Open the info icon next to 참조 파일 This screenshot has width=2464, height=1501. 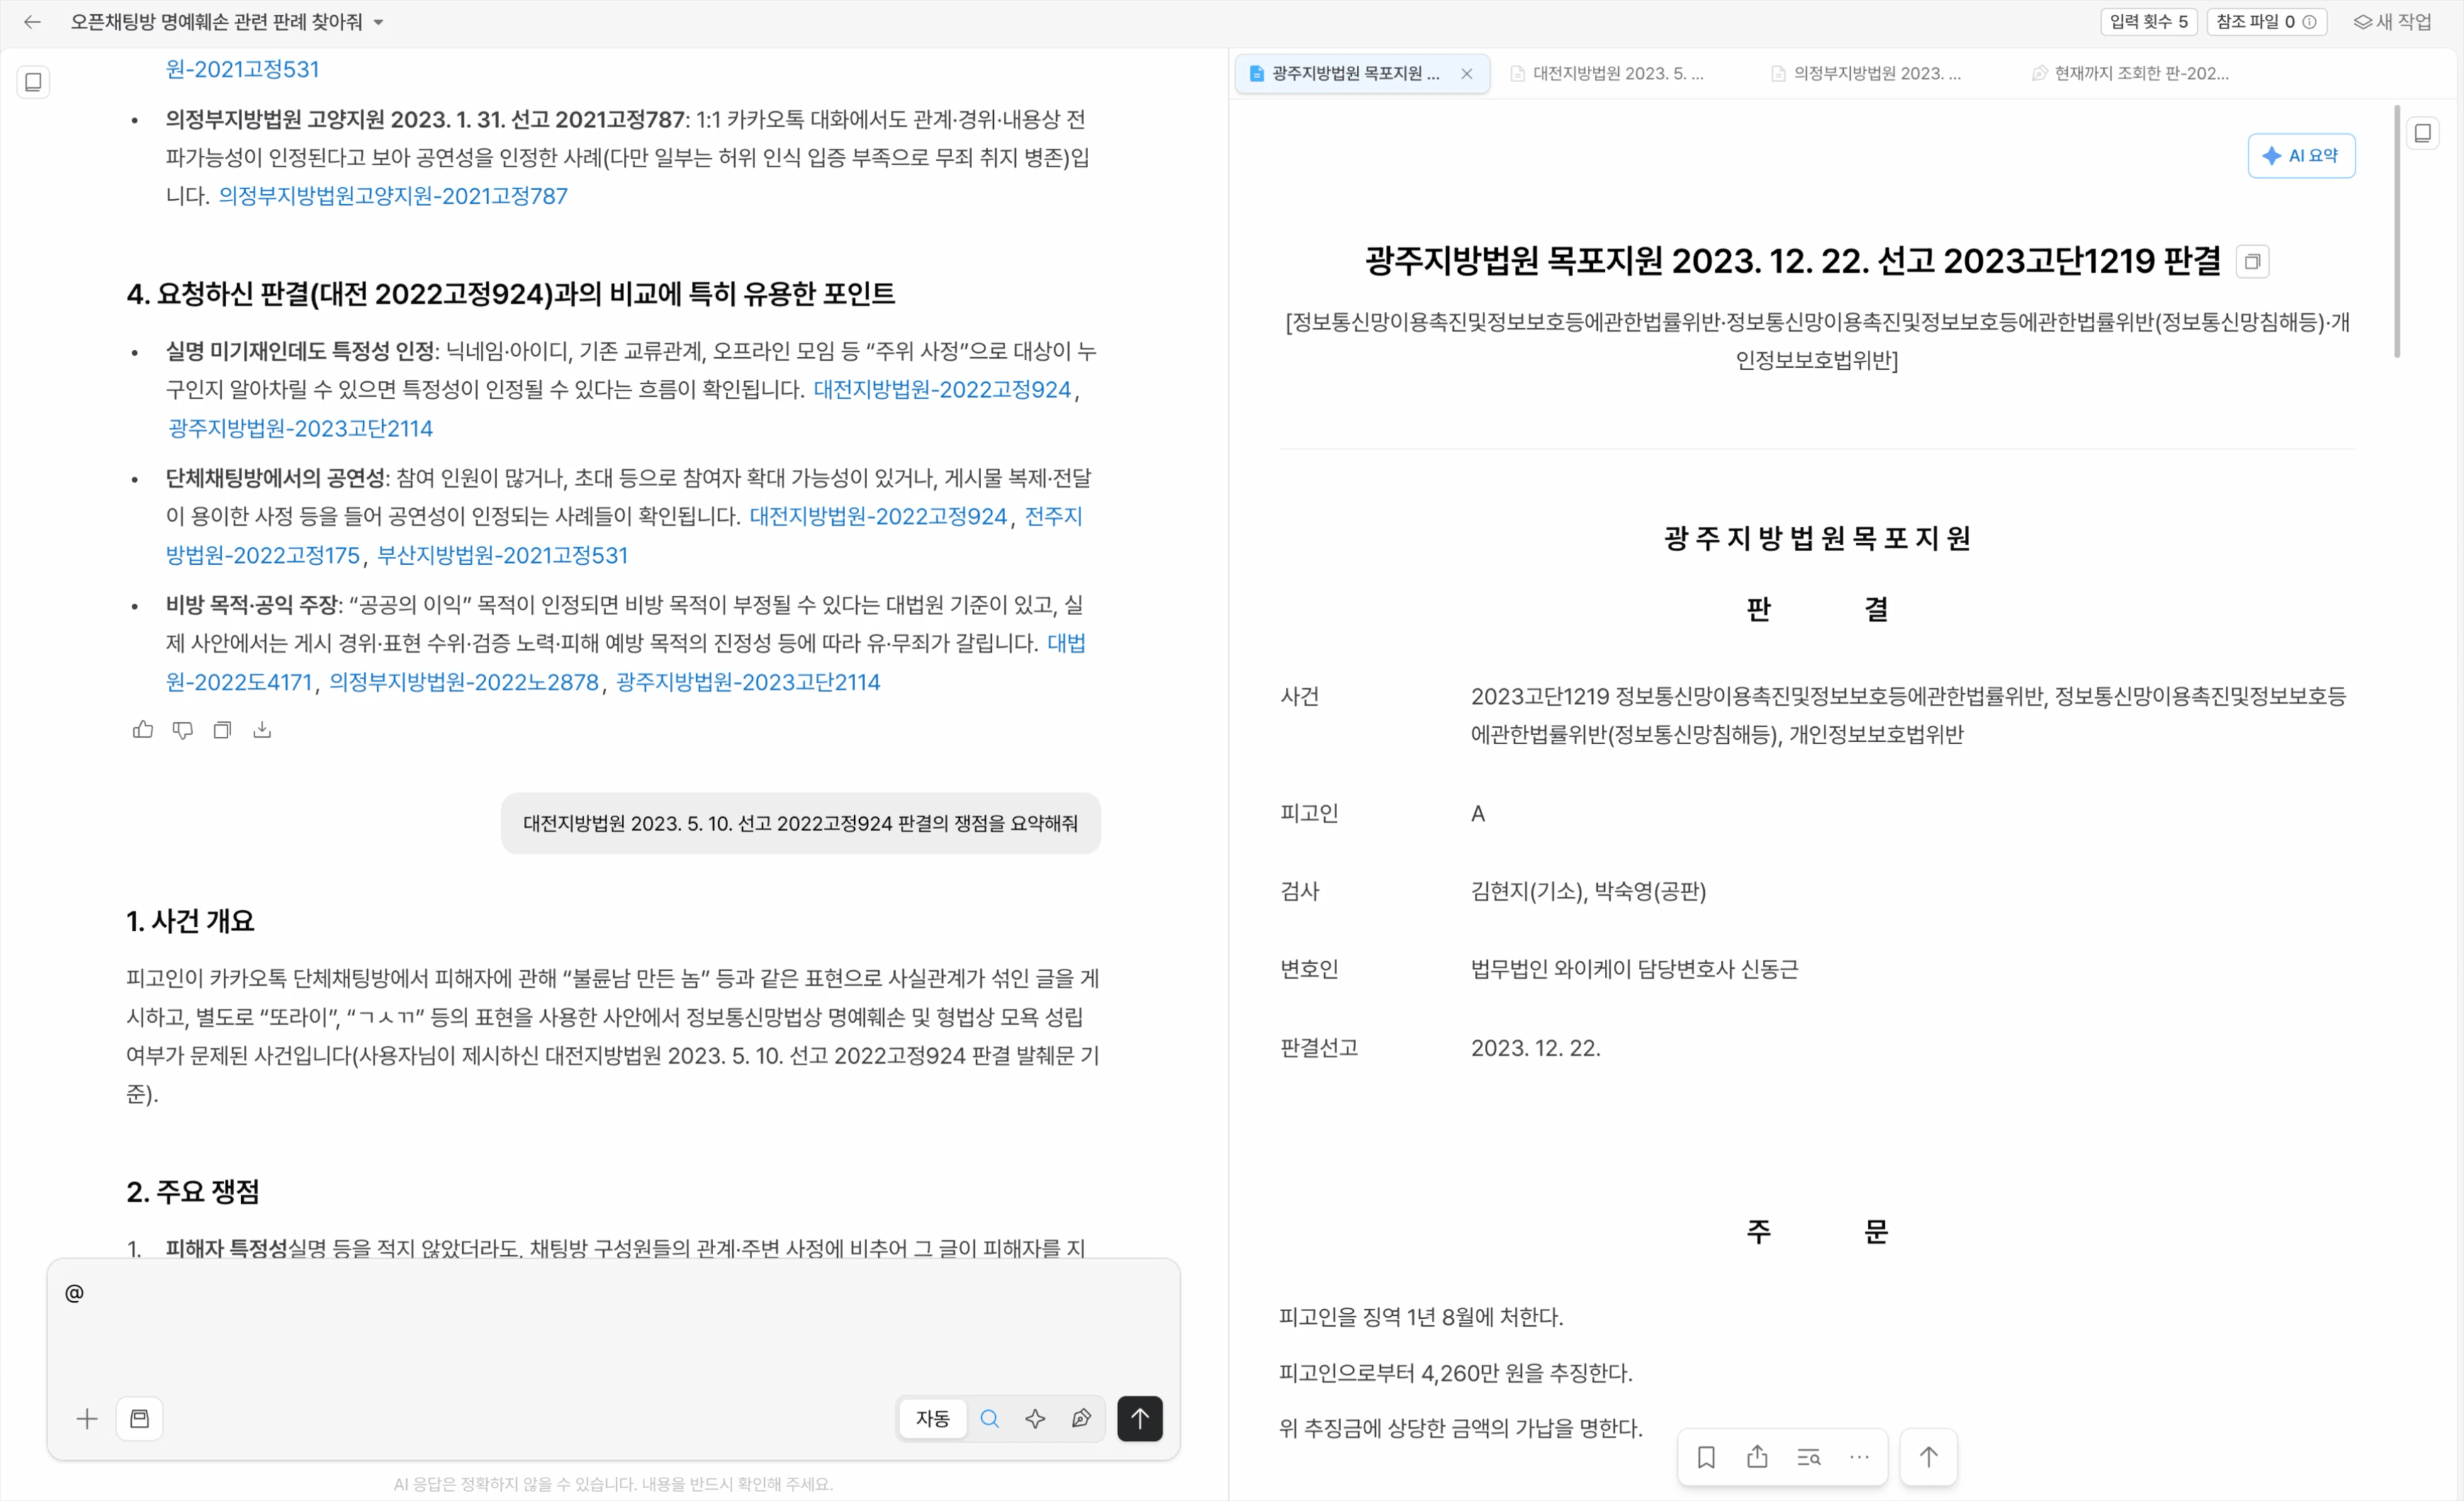point(2310,21)
